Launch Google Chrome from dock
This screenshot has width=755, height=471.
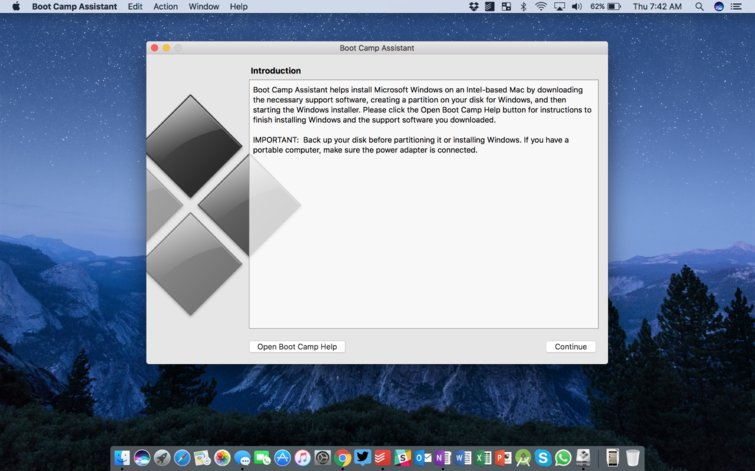coord(343,457)
